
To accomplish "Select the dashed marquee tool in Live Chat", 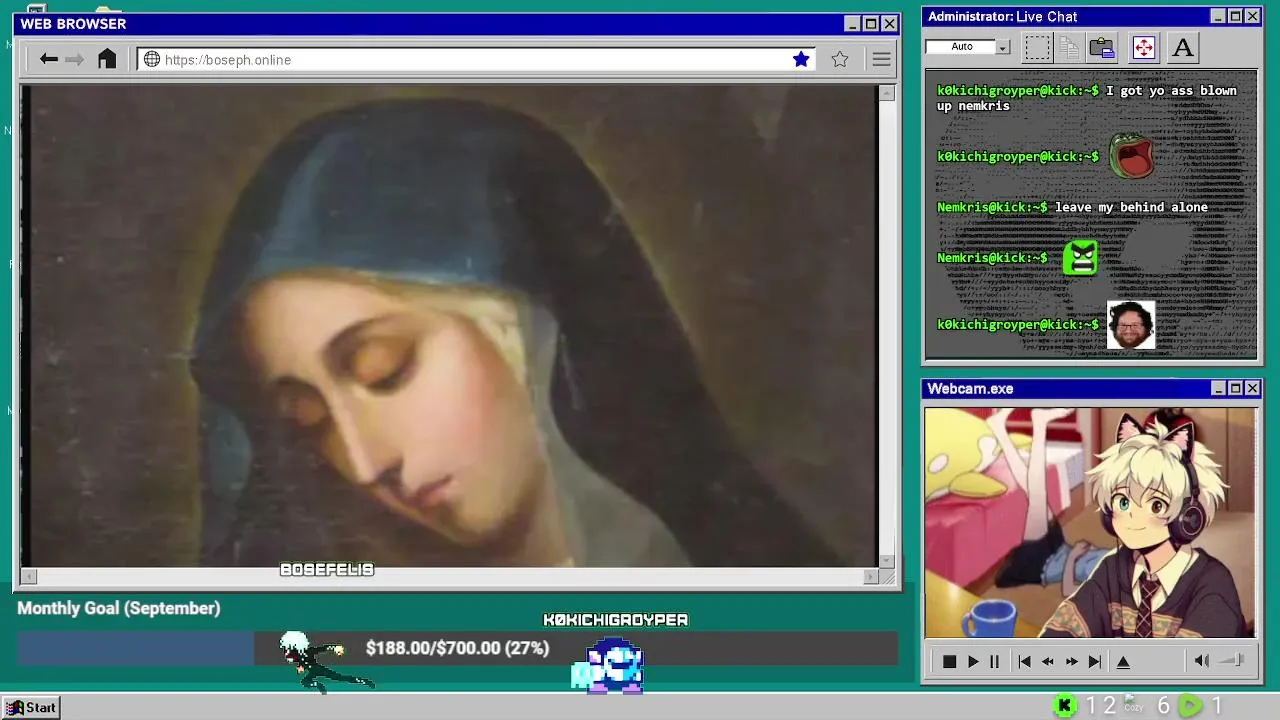I will [x=1038, y=47].
